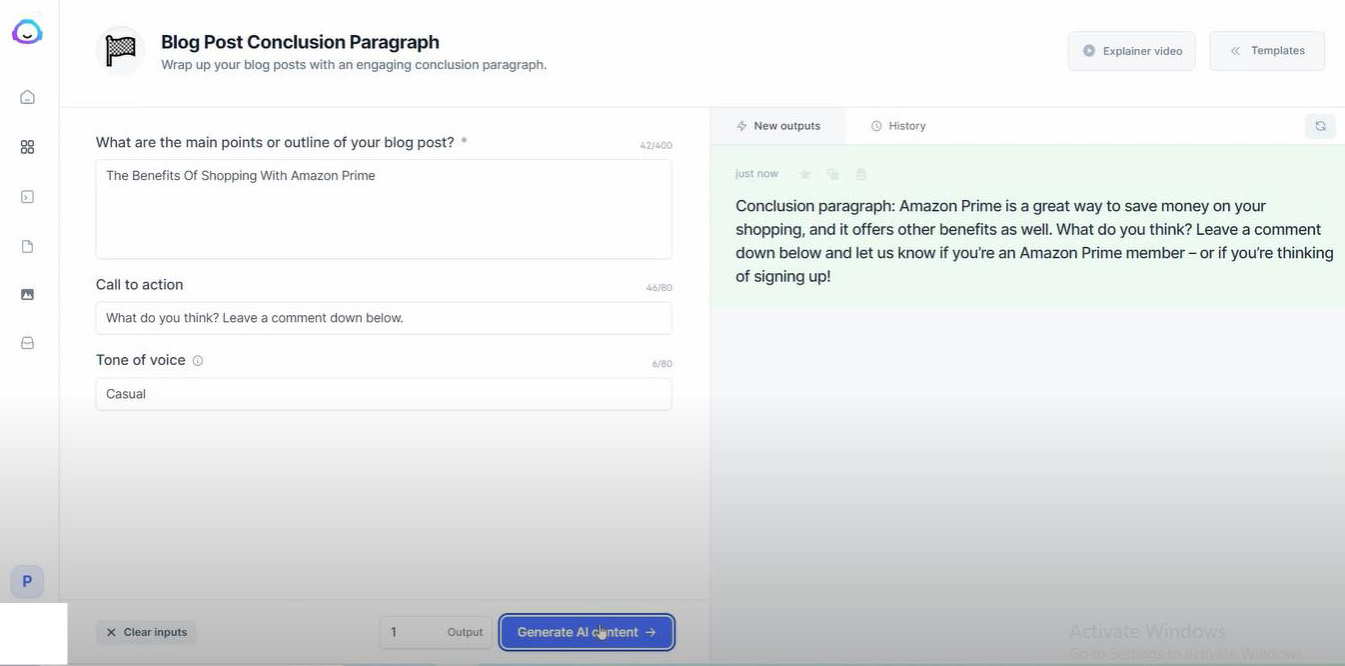Click the Call to action input field

(x=384, y=318)
